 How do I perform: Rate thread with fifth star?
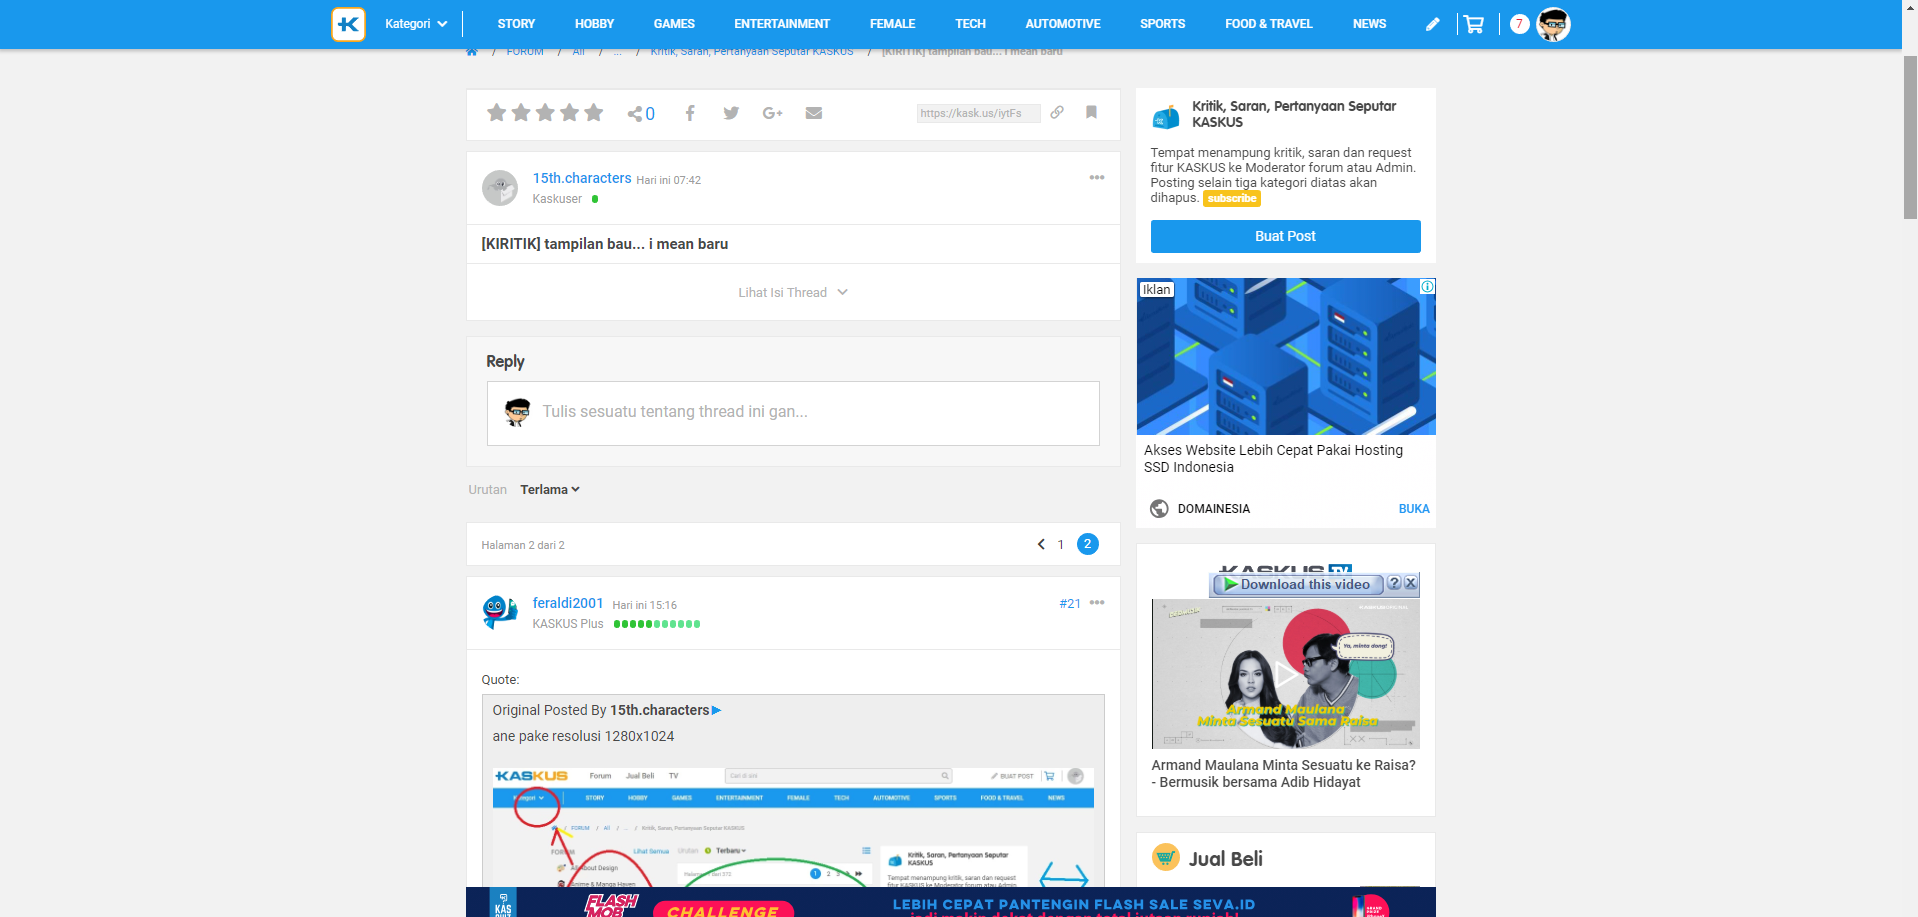[x=594, y=112]
